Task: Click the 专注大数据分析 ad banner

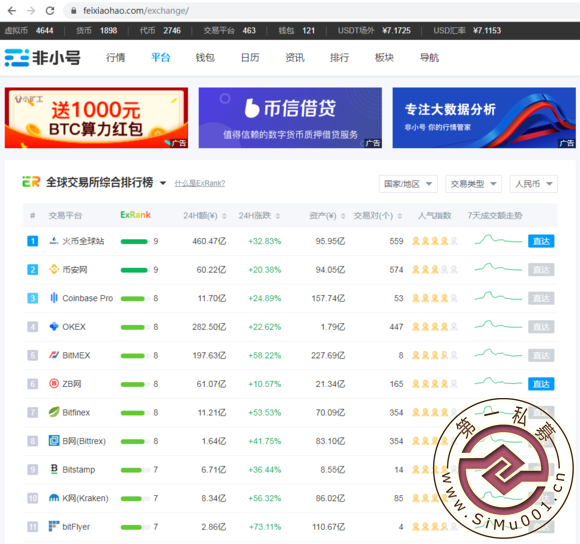Action: [x=484, y=118]
